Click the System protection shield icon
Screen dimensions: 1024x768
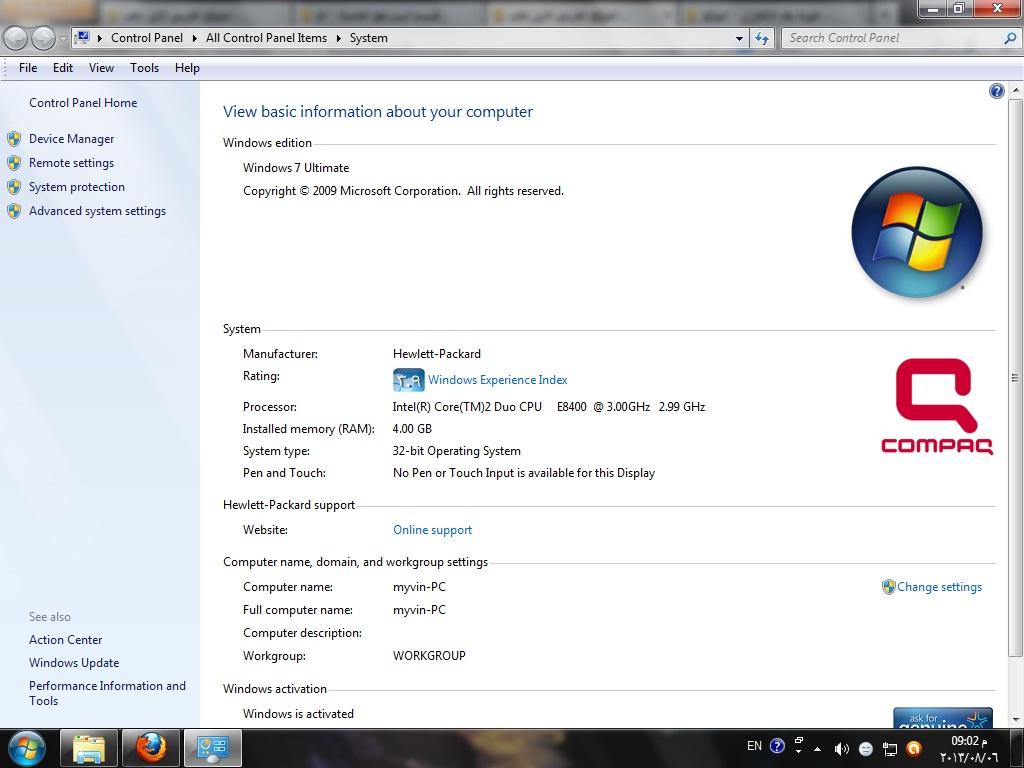pos(14,187)
